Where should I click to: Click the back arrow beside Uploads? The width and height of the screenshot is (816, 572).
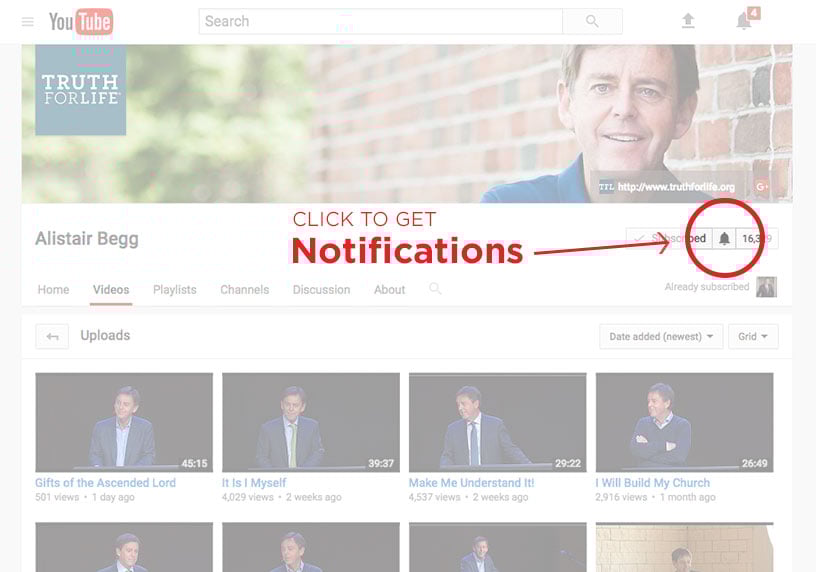pyautogui.click(x=52, y=337)
